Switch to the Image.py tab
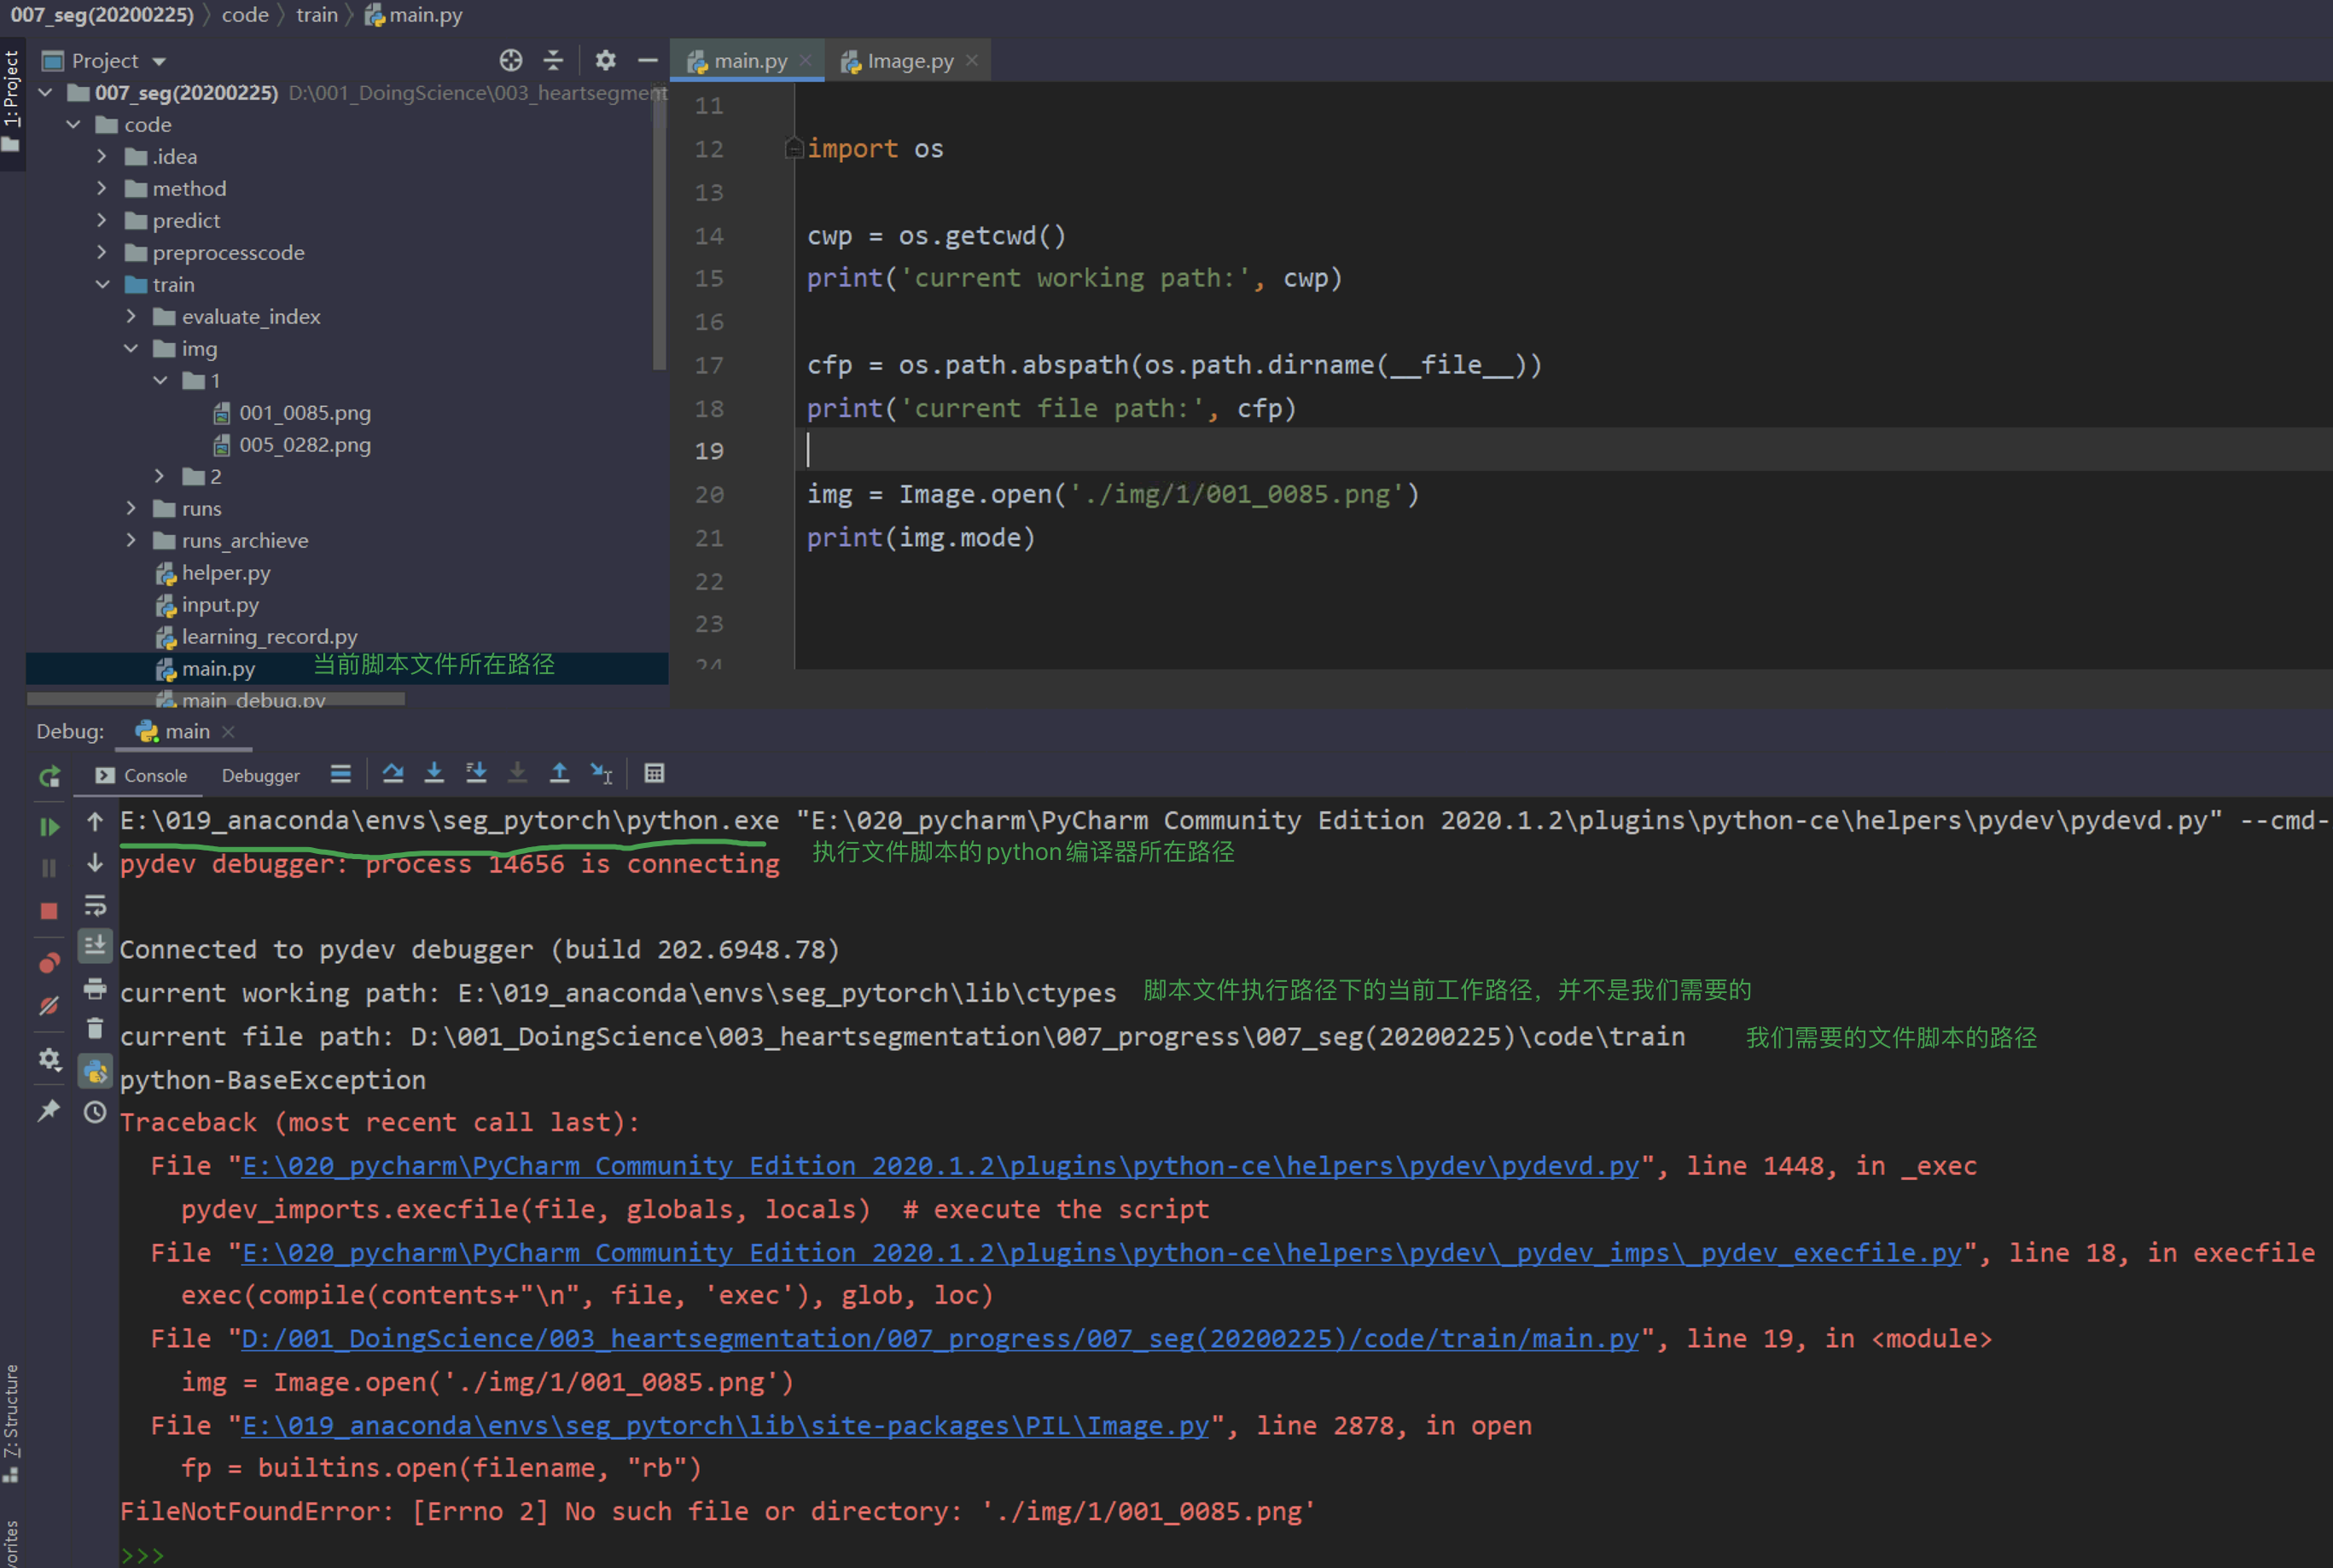 pyautogui.click(x=908, y=60)
